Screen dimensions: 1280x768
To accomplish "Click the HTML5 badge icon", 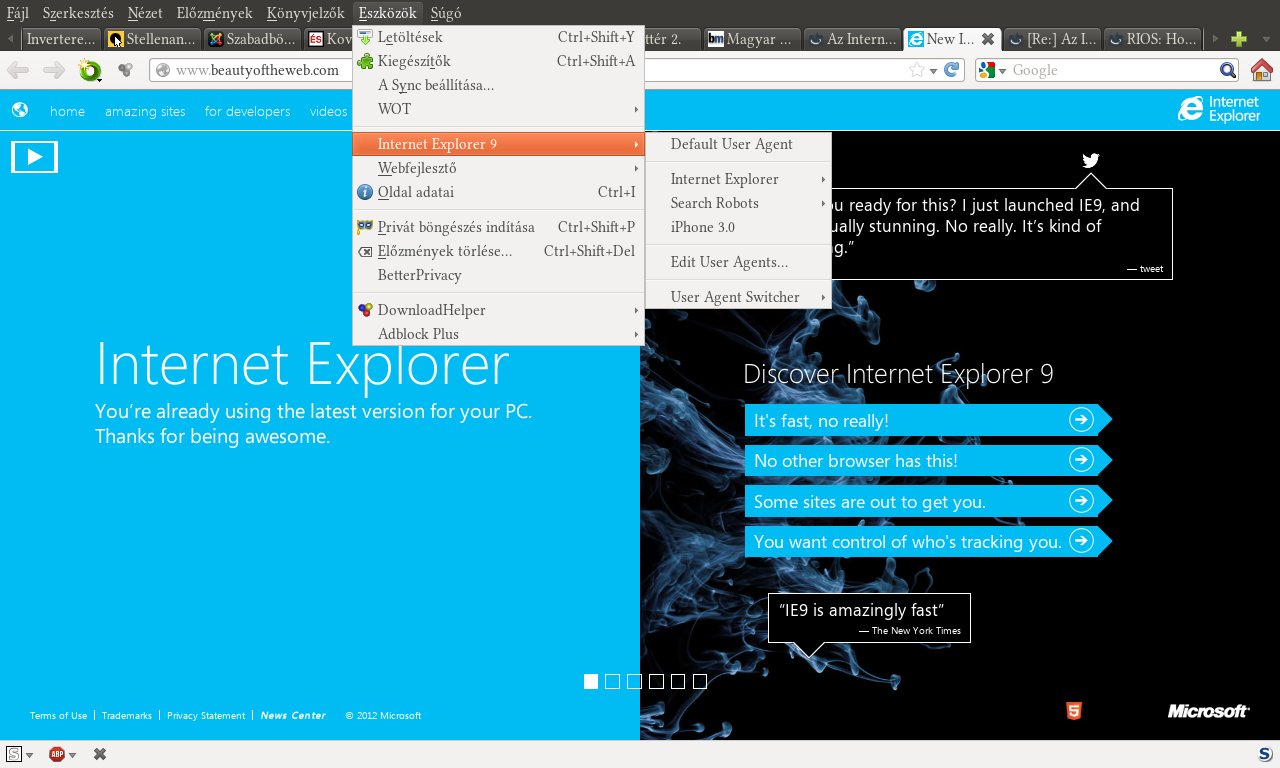I will click(x=1074, y=711).
